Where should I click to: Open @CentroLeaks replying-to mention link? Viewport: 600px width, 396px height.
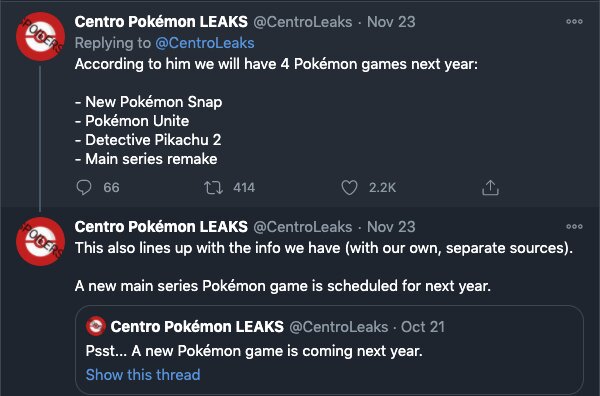pos(205,43)
